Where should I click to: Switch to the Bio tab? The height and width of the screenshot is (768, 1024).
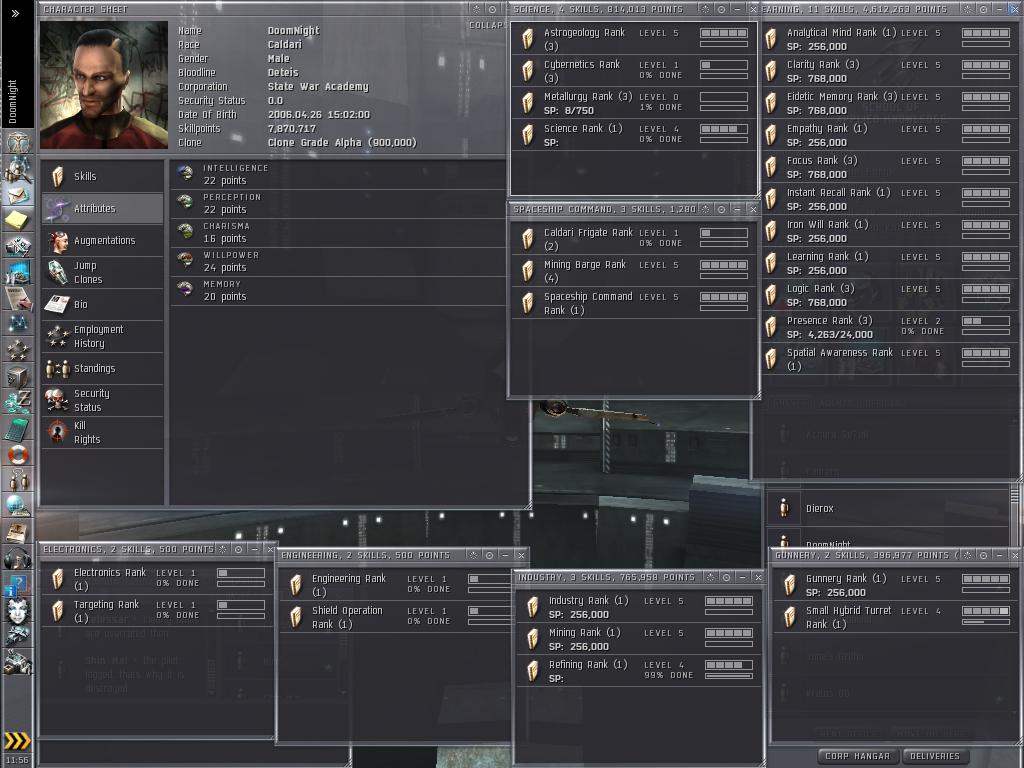click(103, 304)
